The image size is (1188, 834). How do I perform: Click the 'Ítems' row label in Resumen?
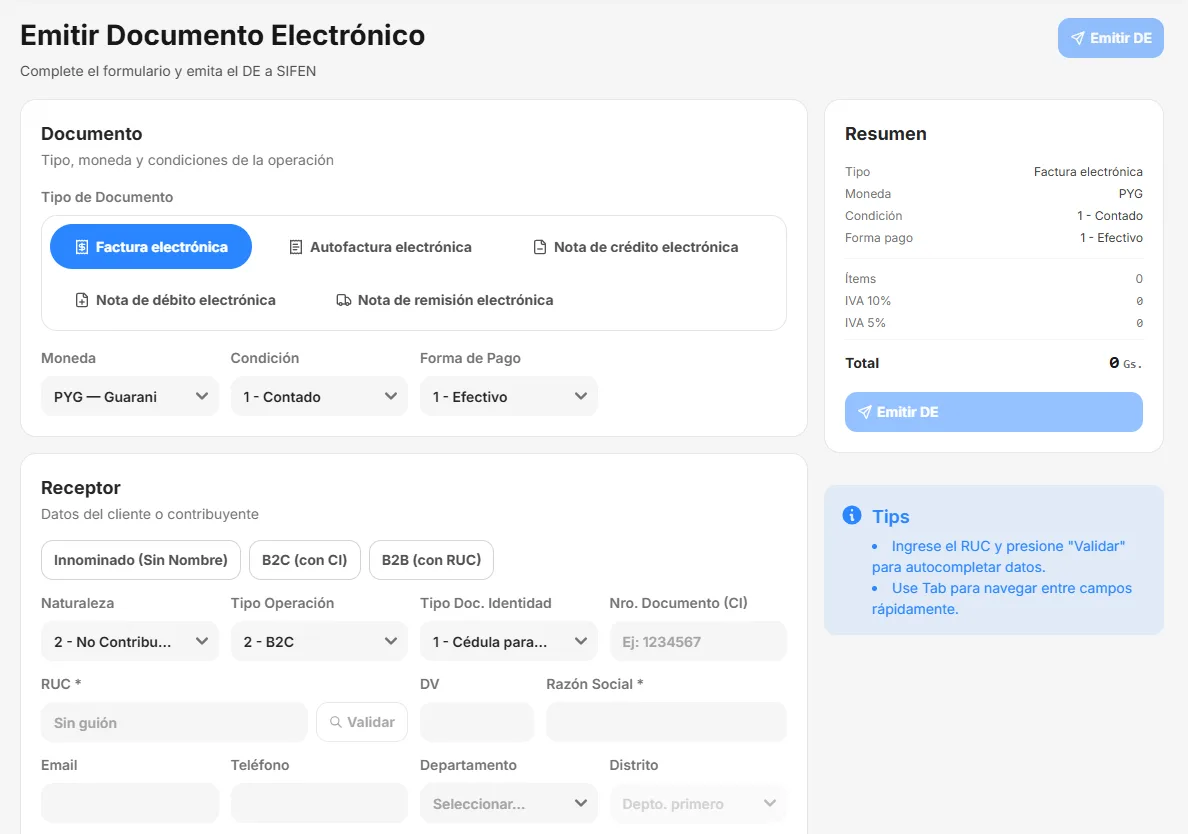click(x=860, y=279)
